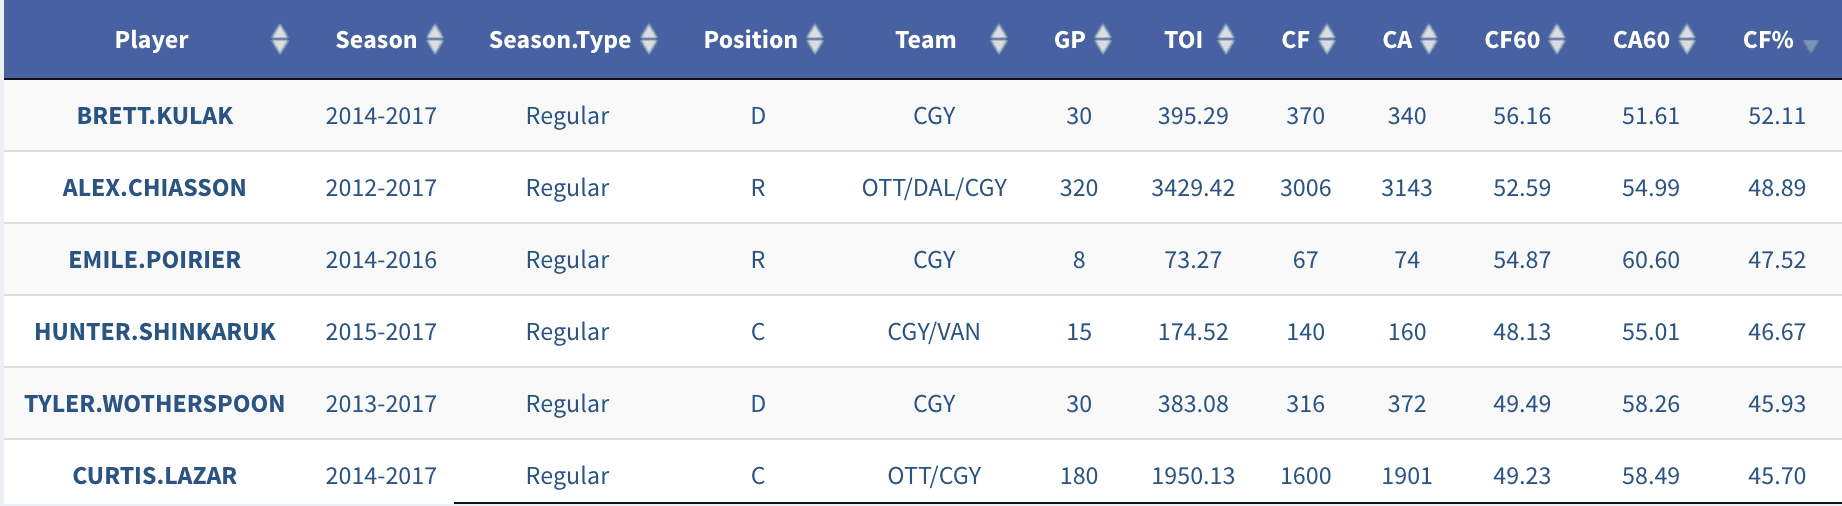Click sort arrows beside CA header
Screen dimensions: 1842x506
[x=1429, y=40]
